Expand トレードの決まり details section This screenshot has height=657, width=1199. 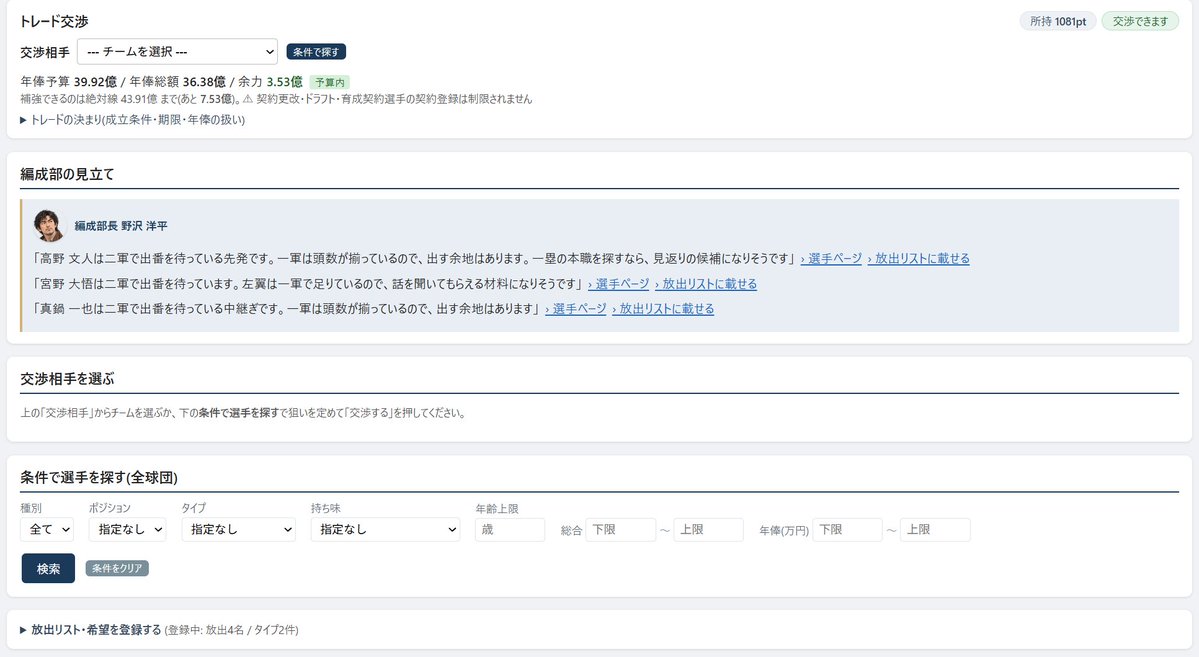pos(132,120)
